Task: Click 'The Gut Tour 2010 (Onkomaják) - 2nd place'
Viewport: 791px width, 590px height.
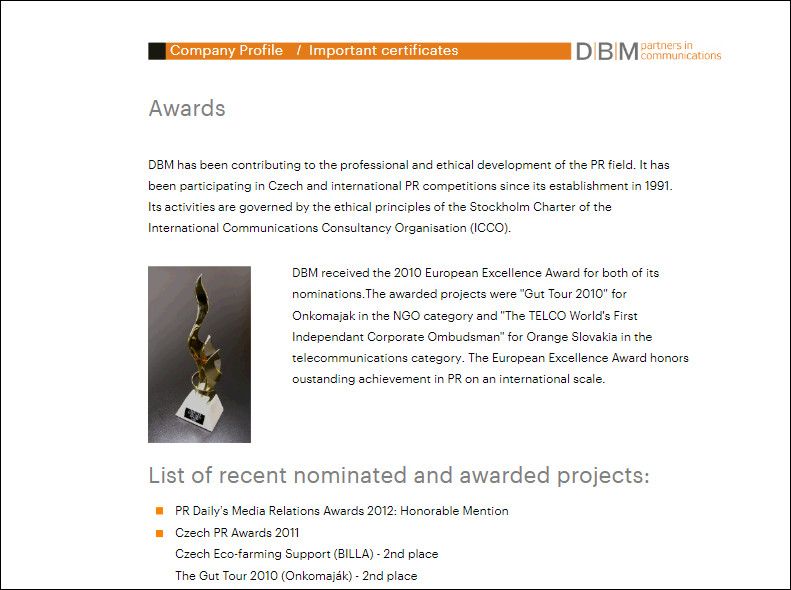Action: point(296,575)
